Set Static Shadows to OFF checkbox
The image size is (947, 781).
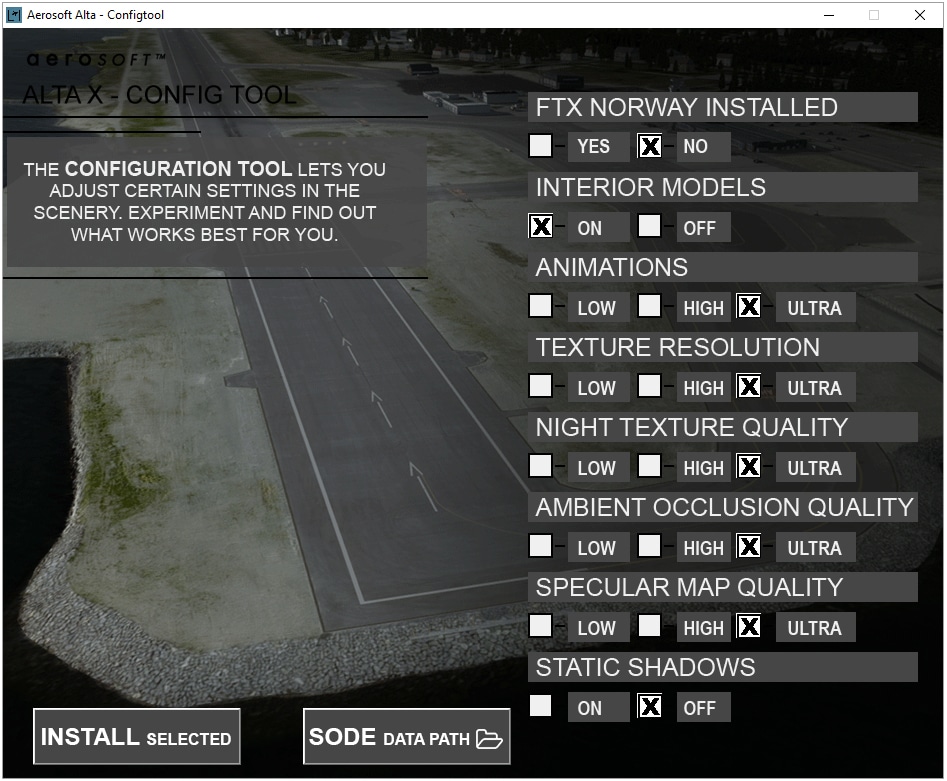(x=649, y=707)
